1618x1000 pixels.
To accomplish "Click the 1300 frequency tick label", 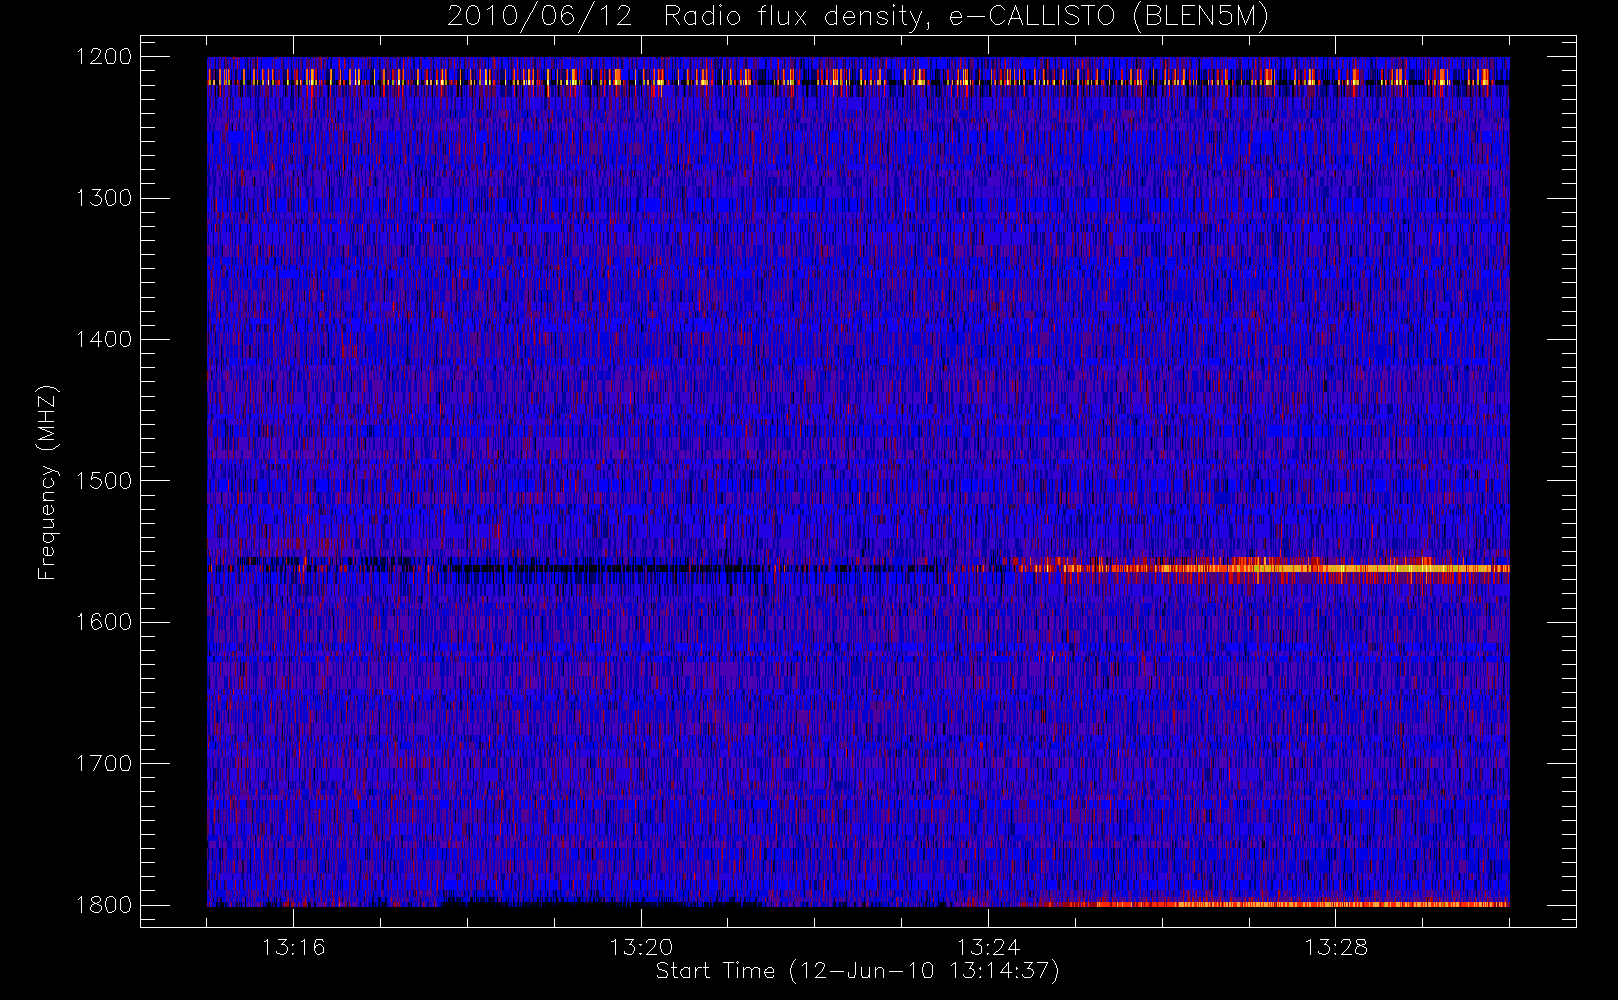I will point(104,198).
